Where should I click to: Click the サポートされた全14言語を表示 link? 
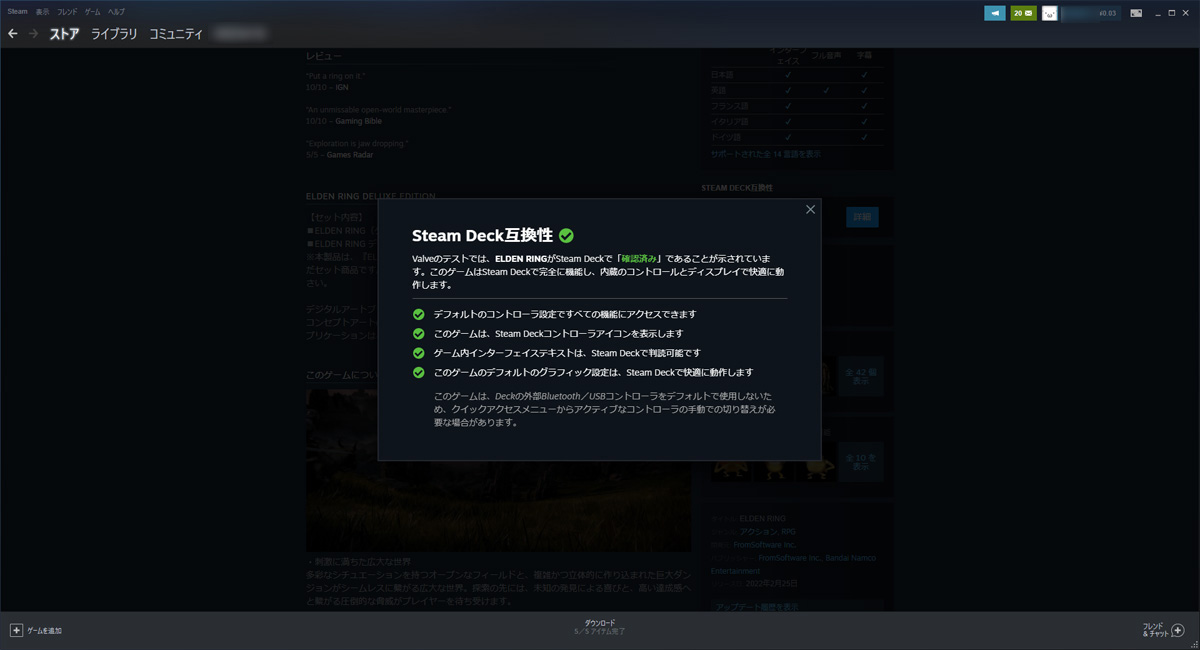[x=766, y=154]
